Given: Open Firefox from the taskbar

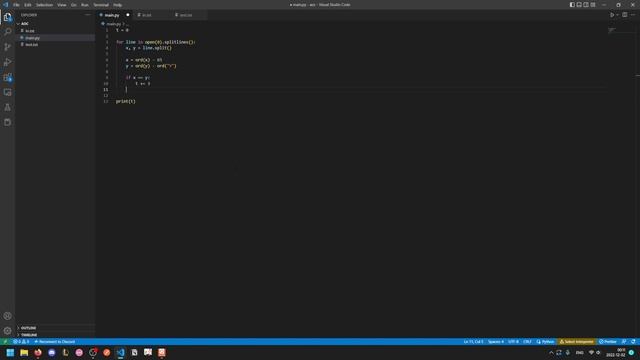Looking at the screenshot, I should click(38, 352).
